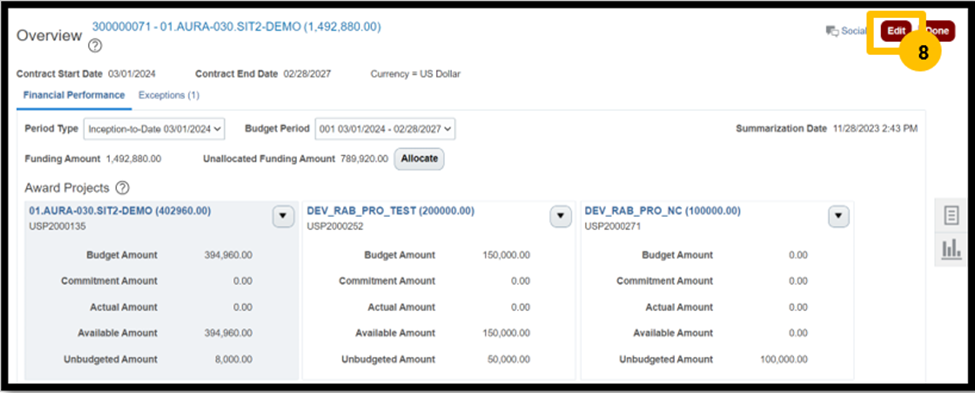The height and width of the screenshot is (393, 975).
Task: Open the bar chart icon on right sidebar
Action: click(x=951, y=250)
